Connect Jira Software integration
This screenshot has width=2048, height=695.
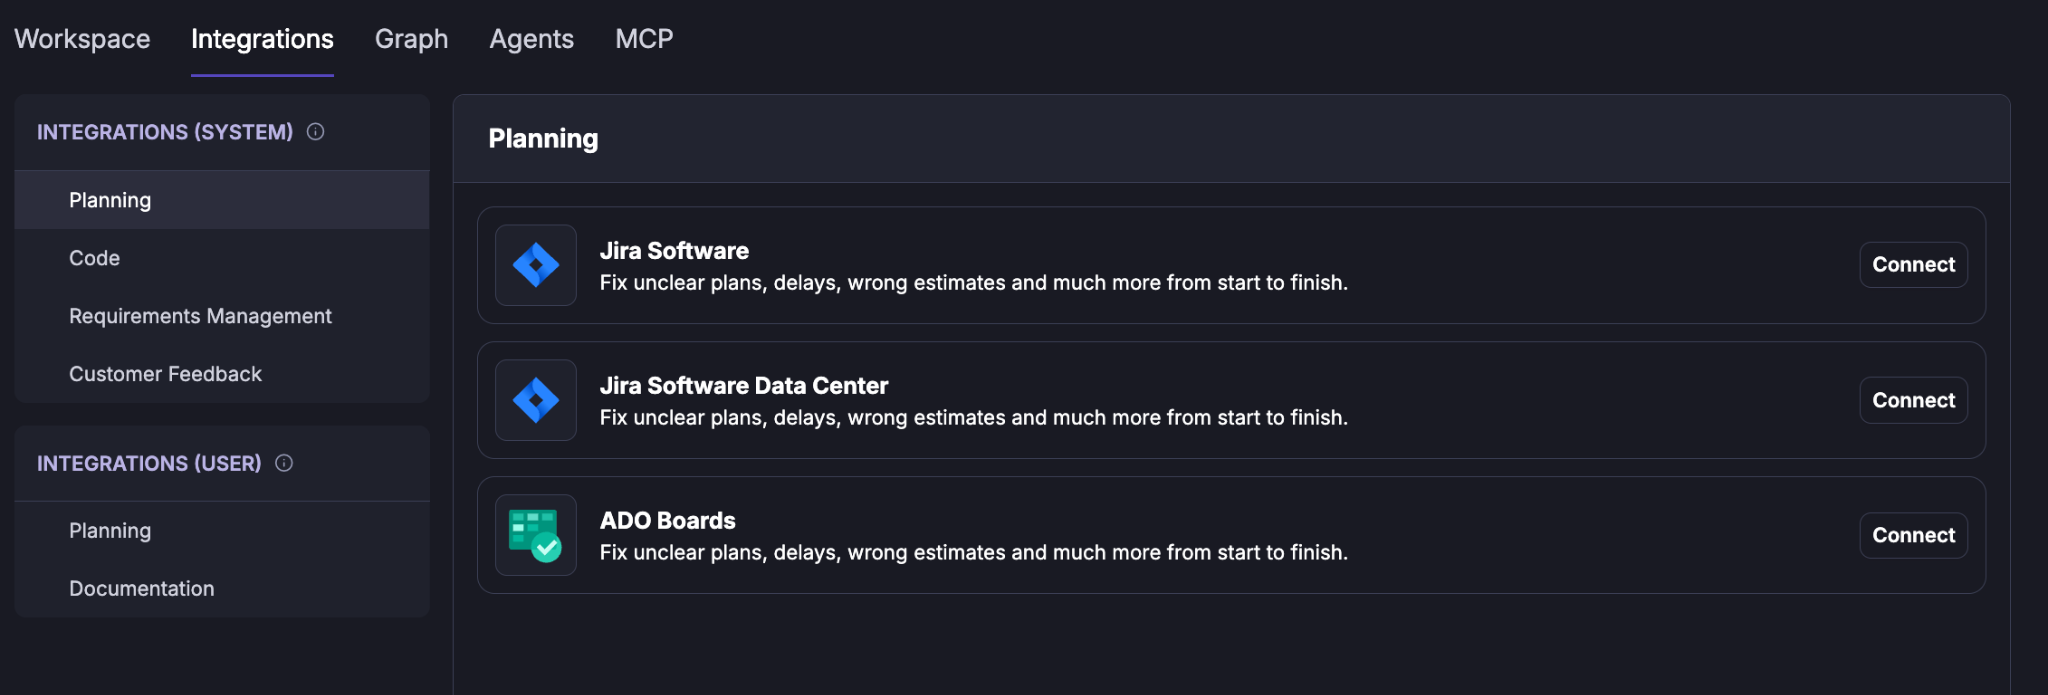pos(1913,265)
